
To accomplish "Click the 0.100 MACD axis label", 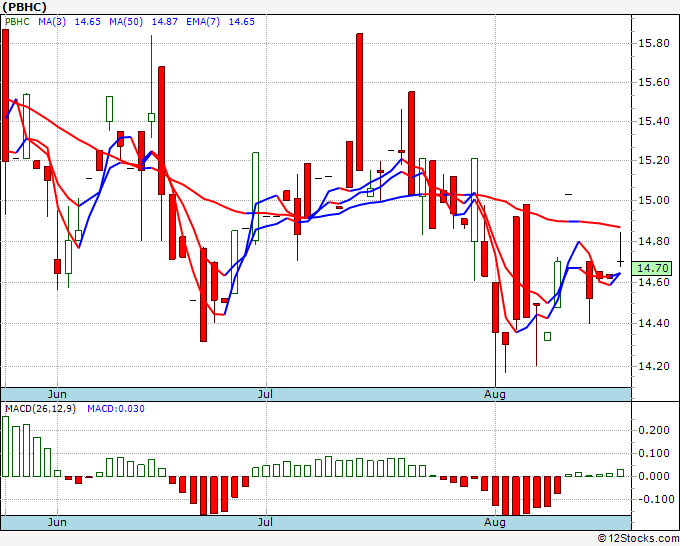I will click(x=654, y=454).
